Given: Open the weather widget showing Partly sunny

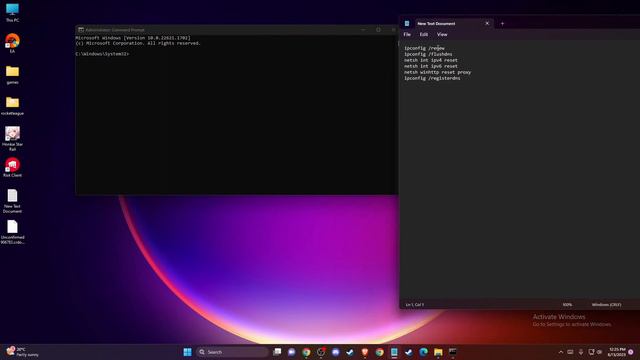Looking at the screenshot, I should (22, 352).
